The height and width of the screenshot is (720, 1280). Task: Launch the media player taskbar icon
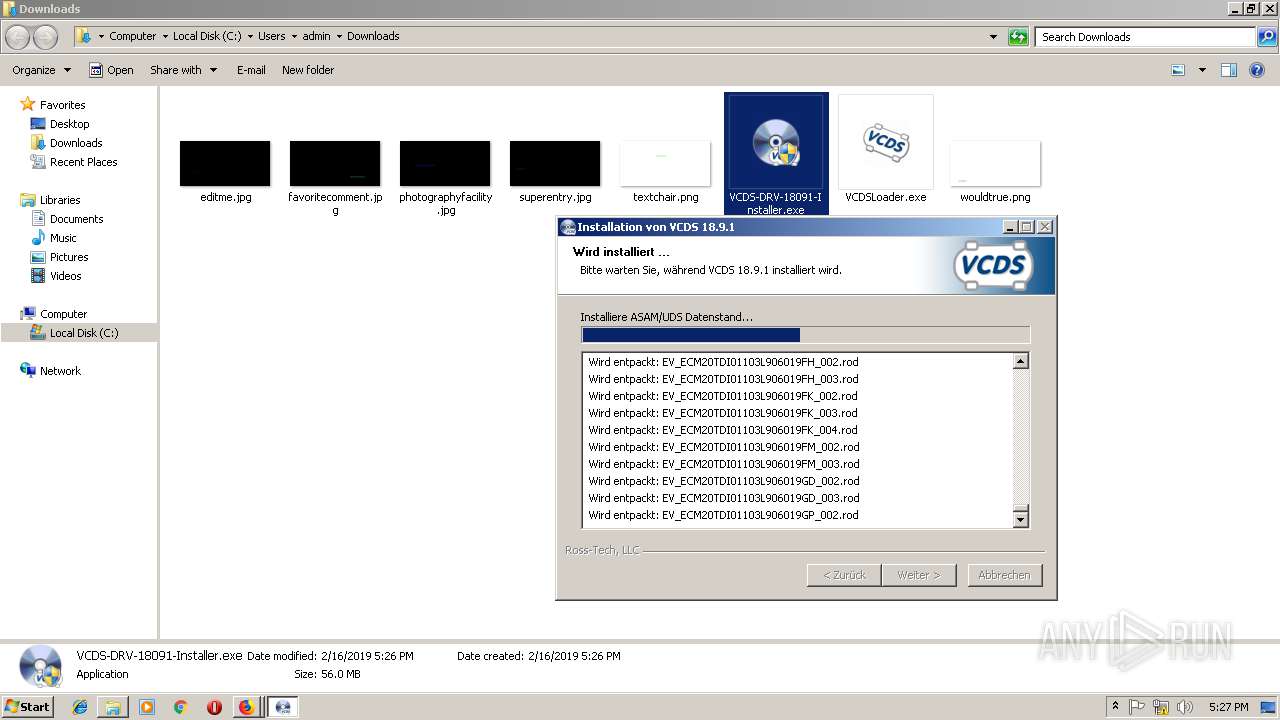pos(147,707)
